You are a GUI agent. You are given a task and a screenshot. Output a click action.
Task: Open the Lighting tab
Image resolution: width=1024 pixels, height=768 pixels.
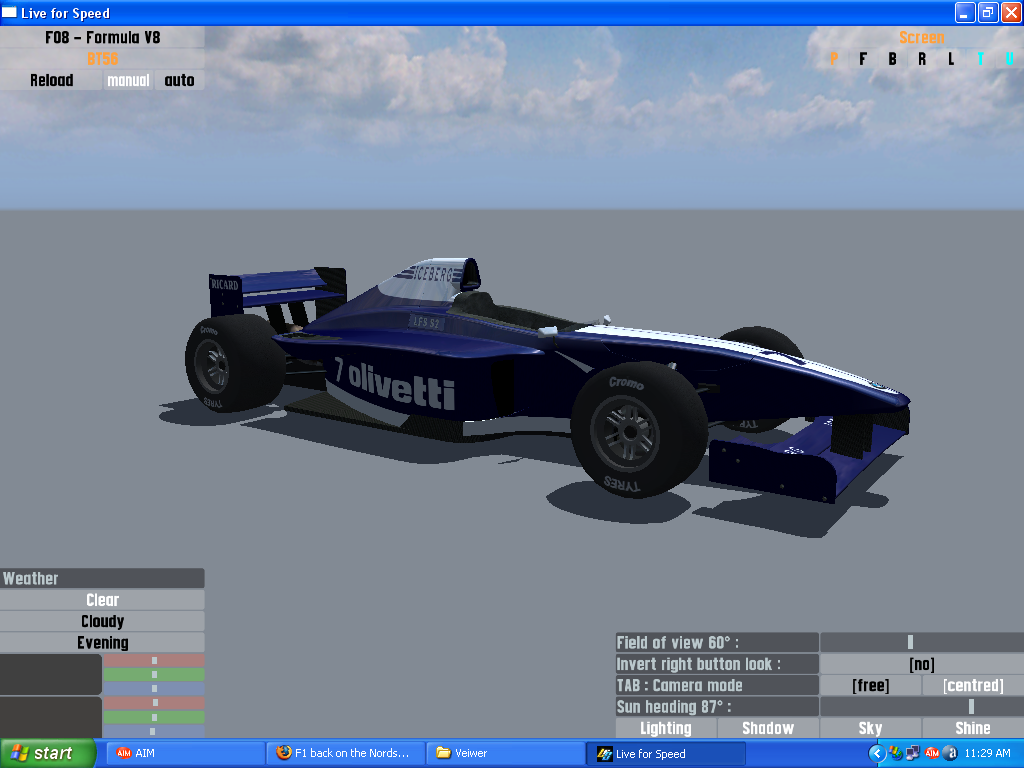[665, 728]
